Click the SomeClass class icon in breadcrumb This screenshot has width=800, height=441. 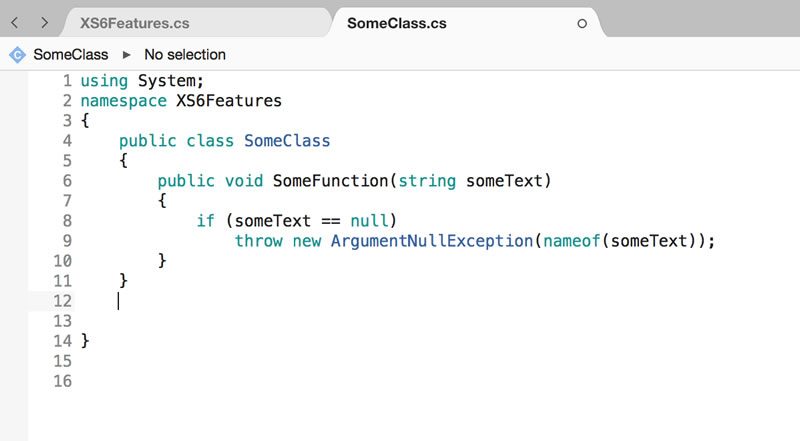(x=17, y=55)
